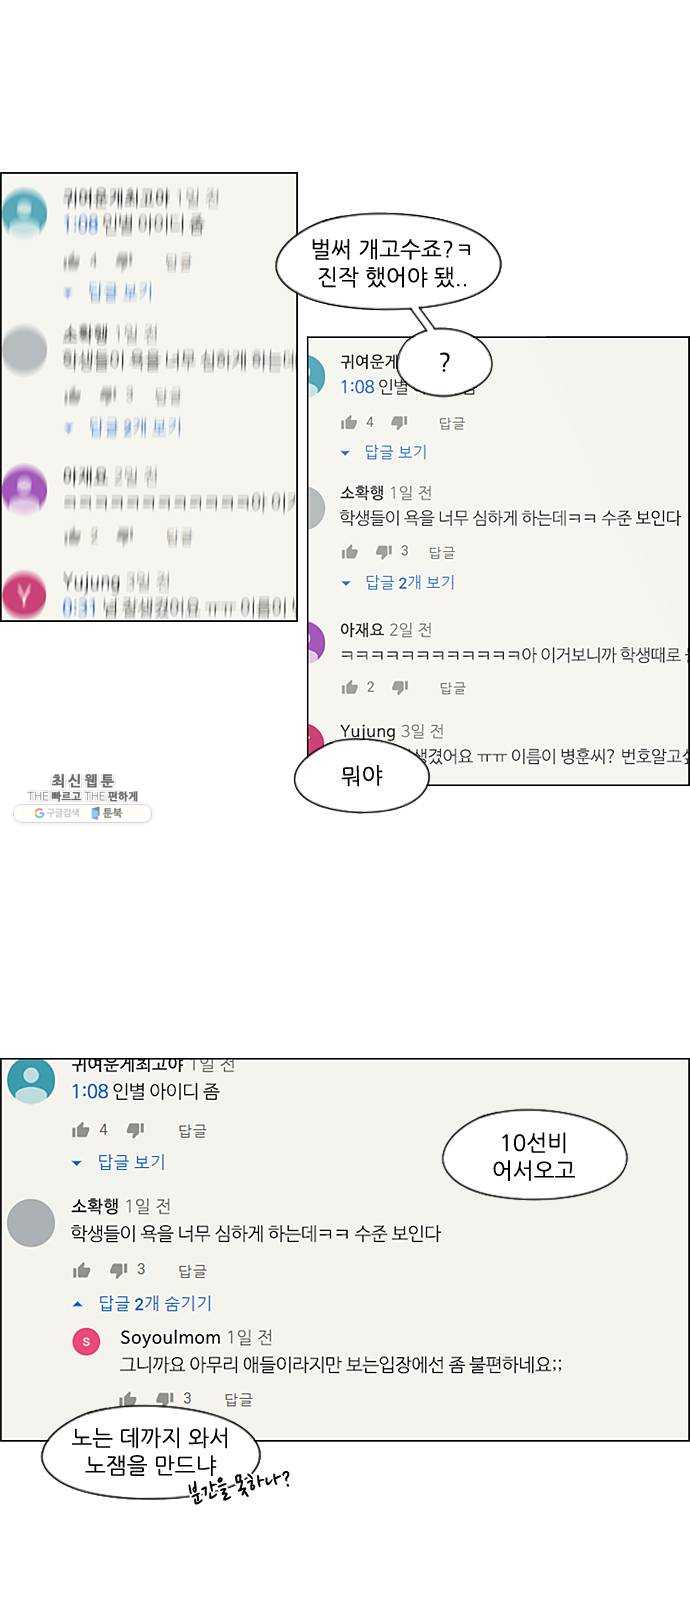Image resolution: width=690 pixels, height=1600 pixels.
Task: Open 귀여운게최고야 teal avatar at bottom
Action: 31,1081
